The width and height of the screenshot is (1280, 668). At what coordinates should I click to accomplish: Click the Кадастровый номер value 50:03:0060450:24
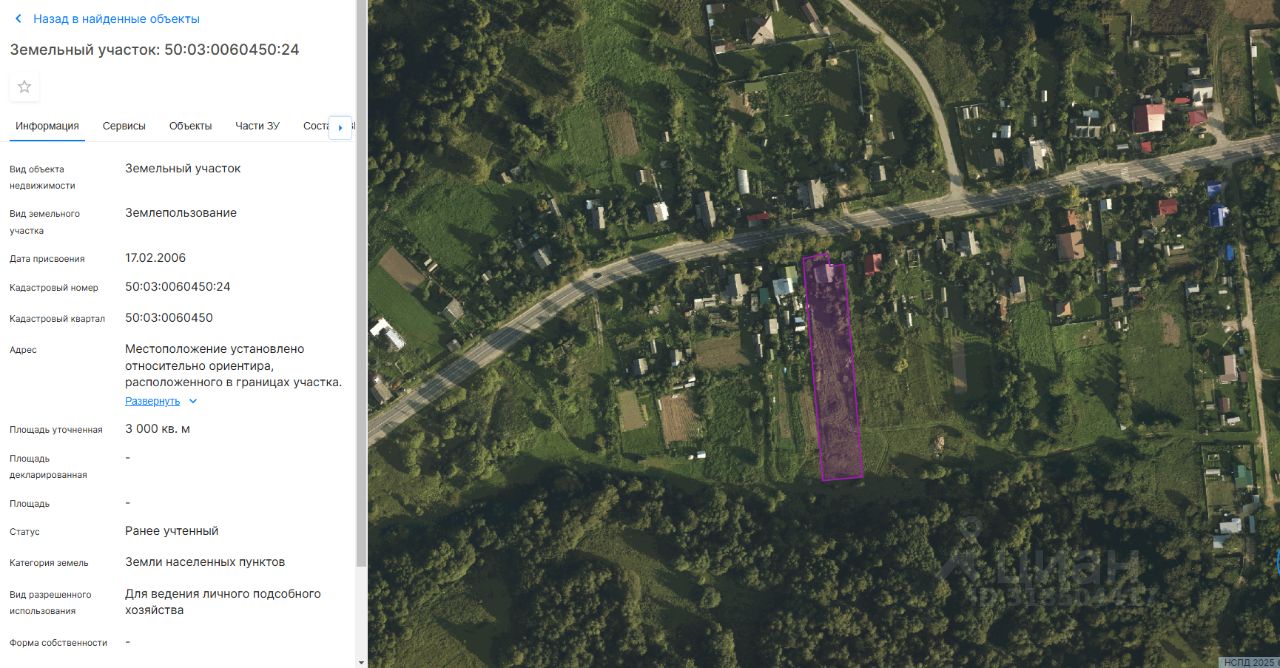click(x=178, y=287)
